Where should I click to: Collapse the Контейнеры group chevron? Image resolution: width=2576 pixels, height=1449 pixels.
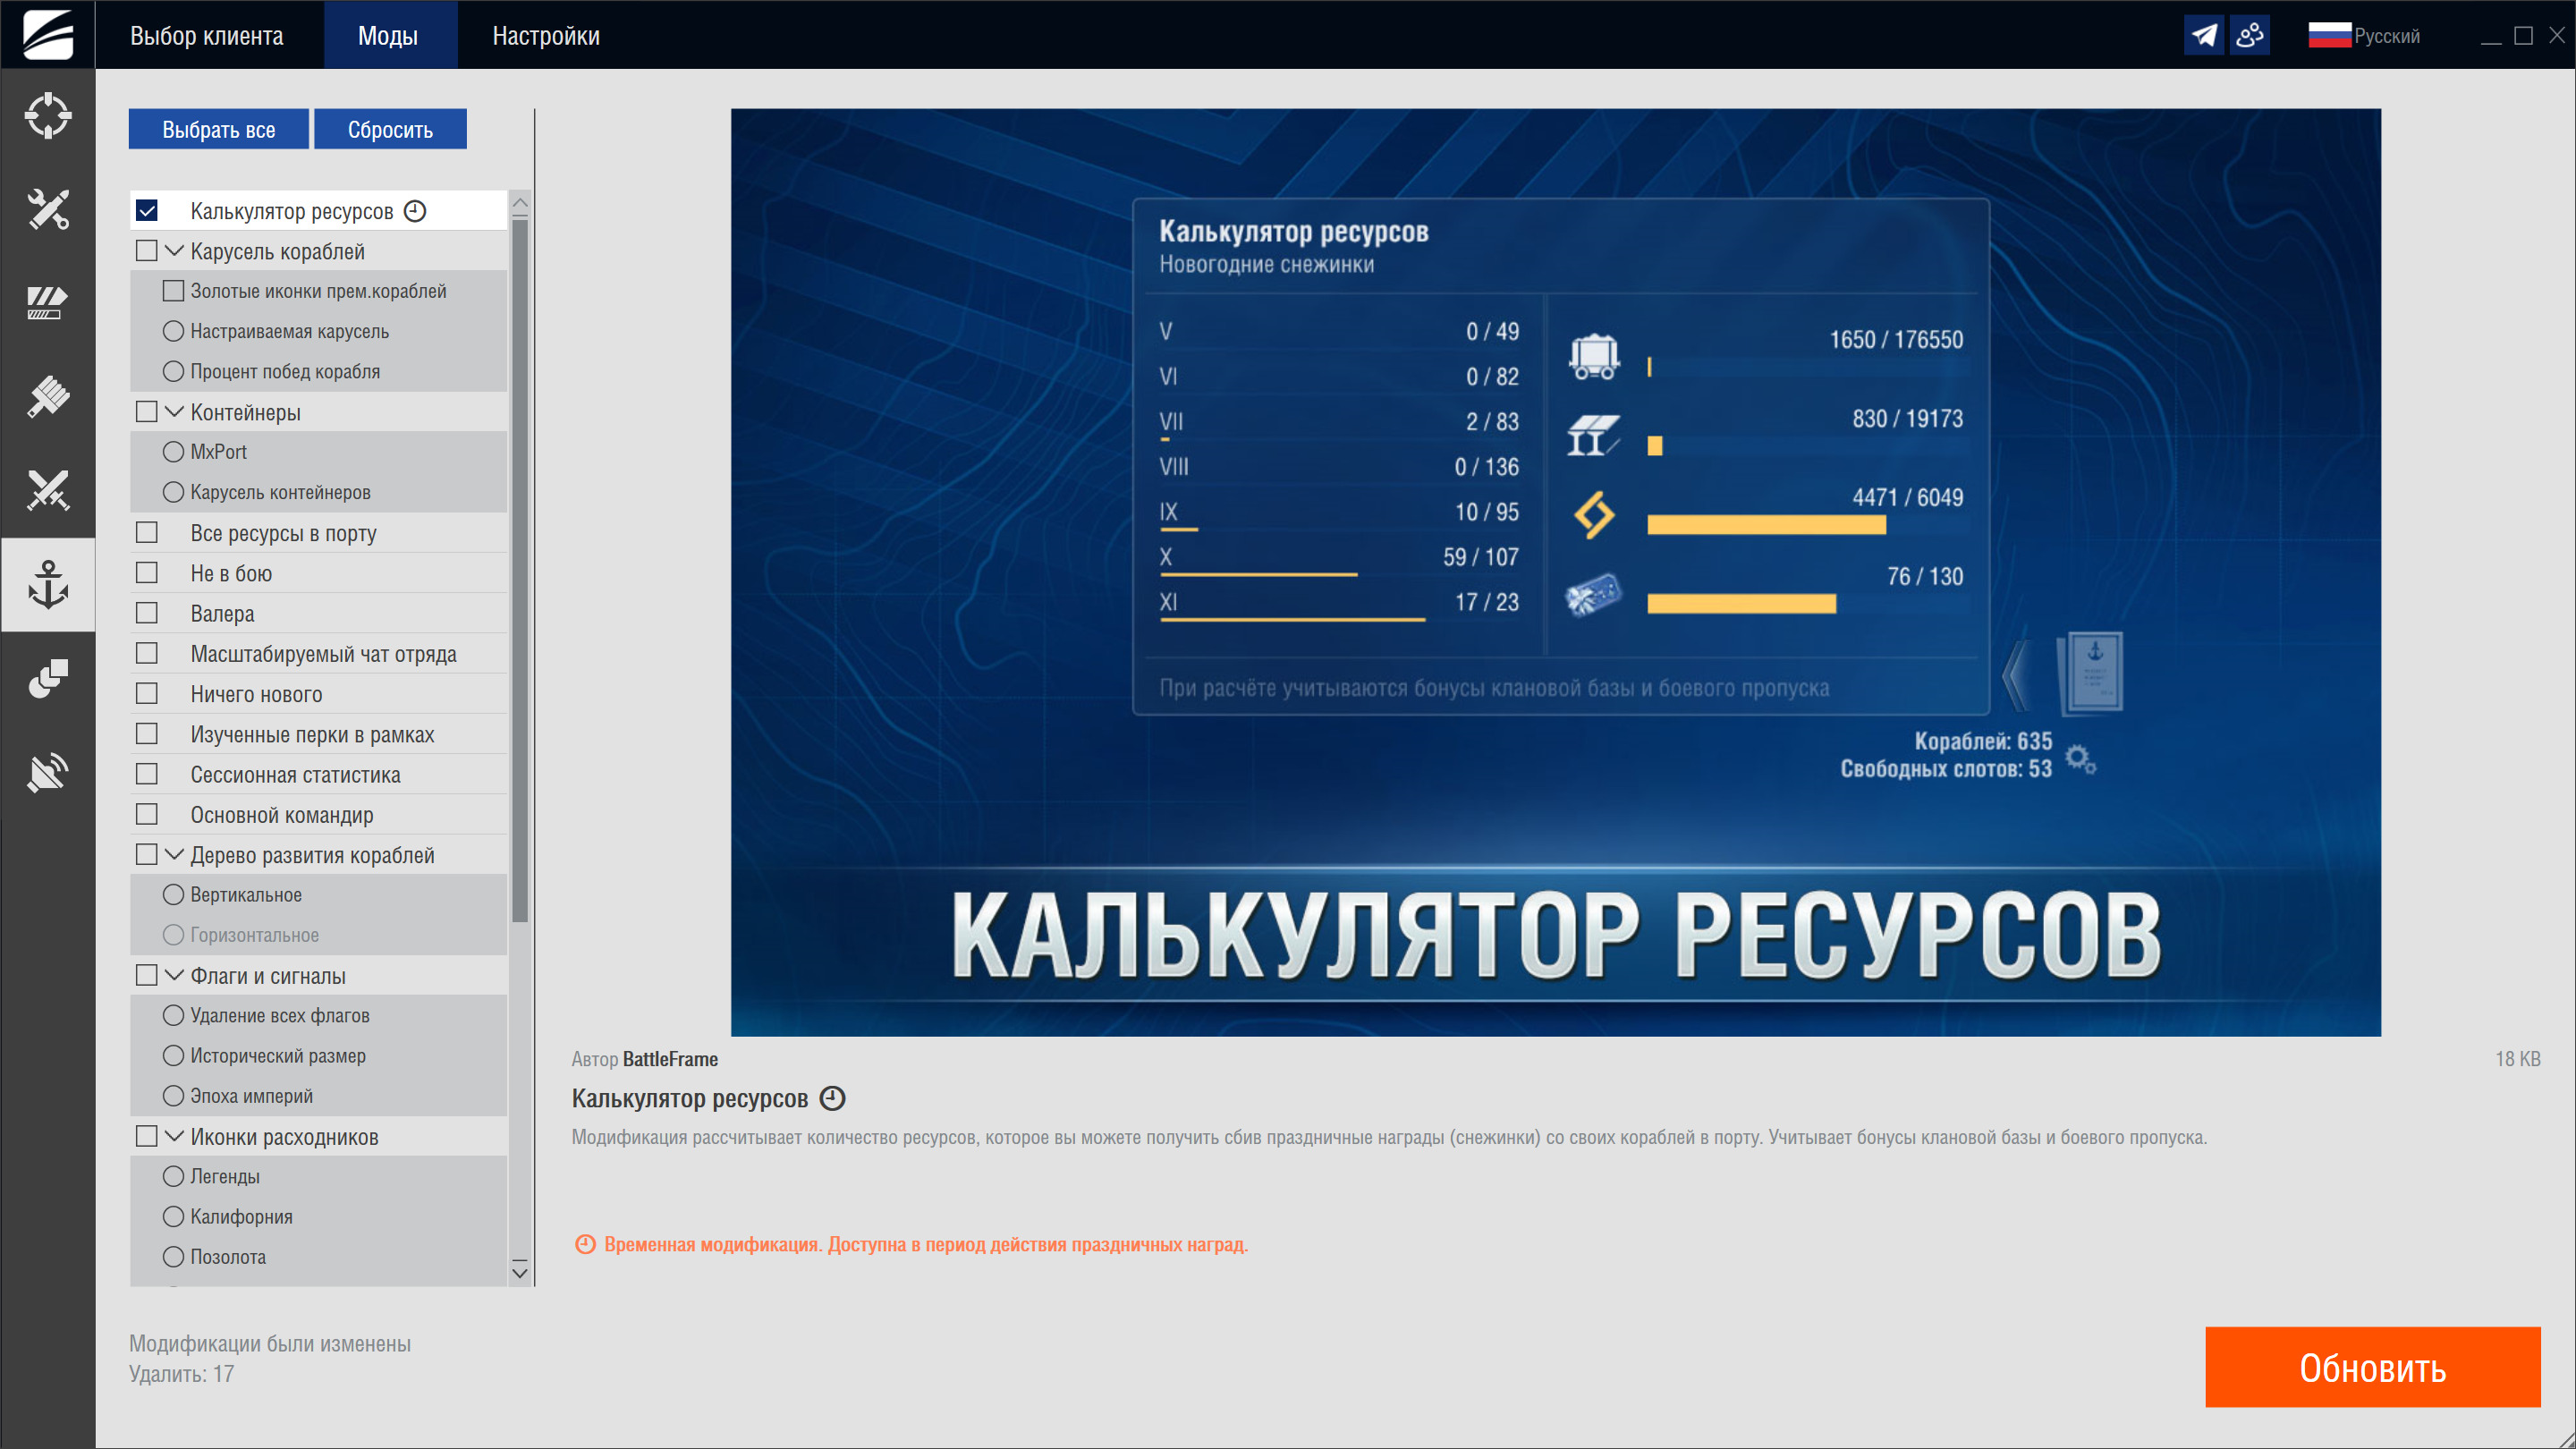tap(174, 412)
